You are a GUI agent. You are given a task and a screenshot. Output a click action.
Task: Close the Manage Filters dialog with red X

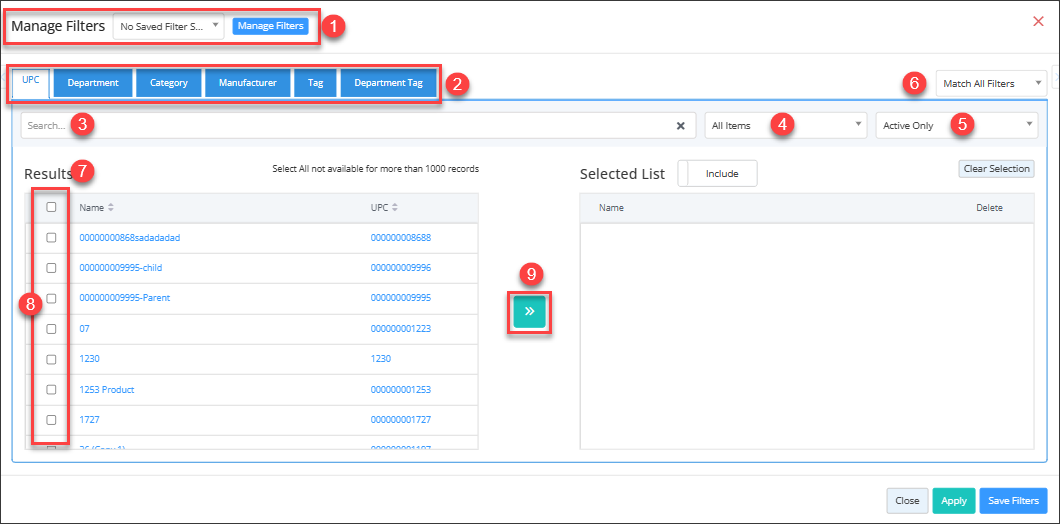point(1038,21)
